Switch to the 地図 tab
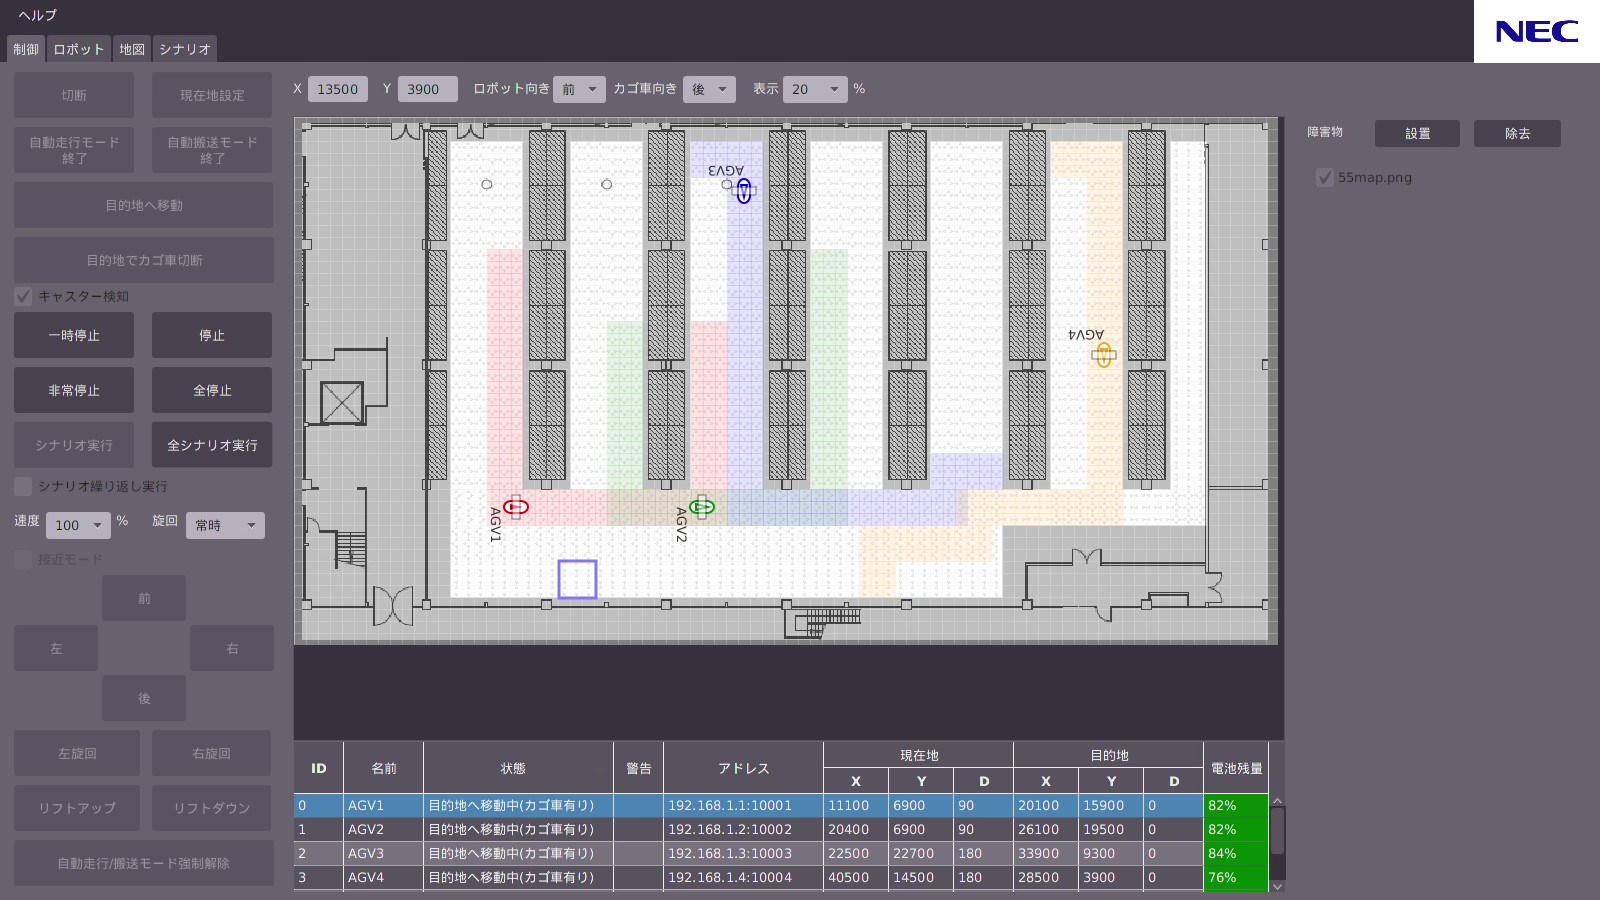This screenshot has width=1600, height=900. click(132, 49)
